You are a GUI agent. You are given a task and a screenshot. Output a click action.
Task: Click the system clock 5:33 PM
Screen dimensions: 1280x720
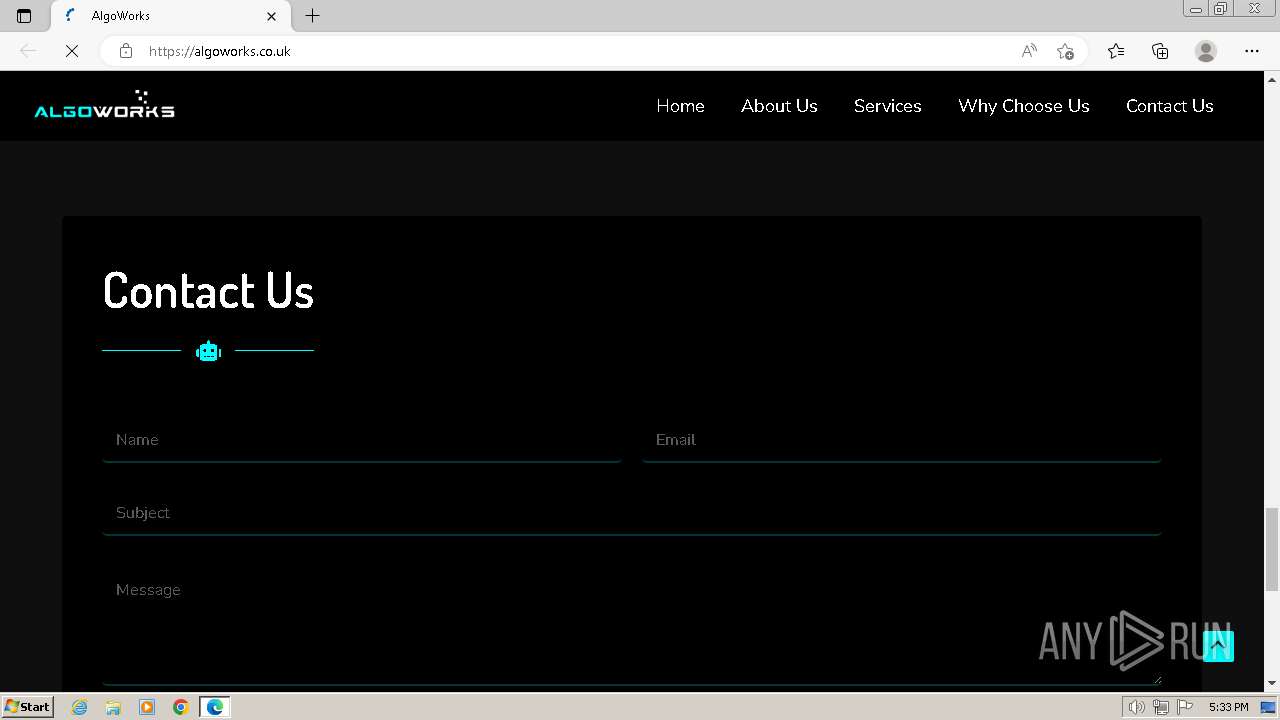pos(1228,707)
